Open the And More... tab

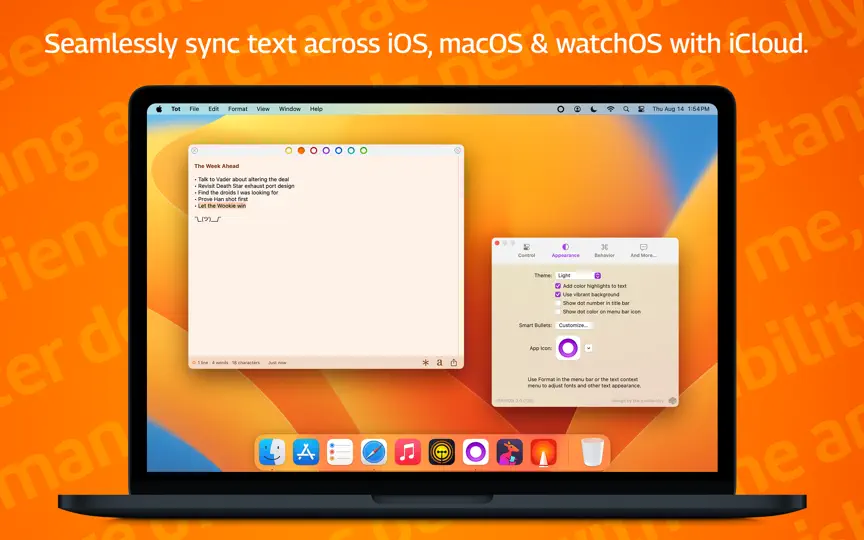(643, 251)
